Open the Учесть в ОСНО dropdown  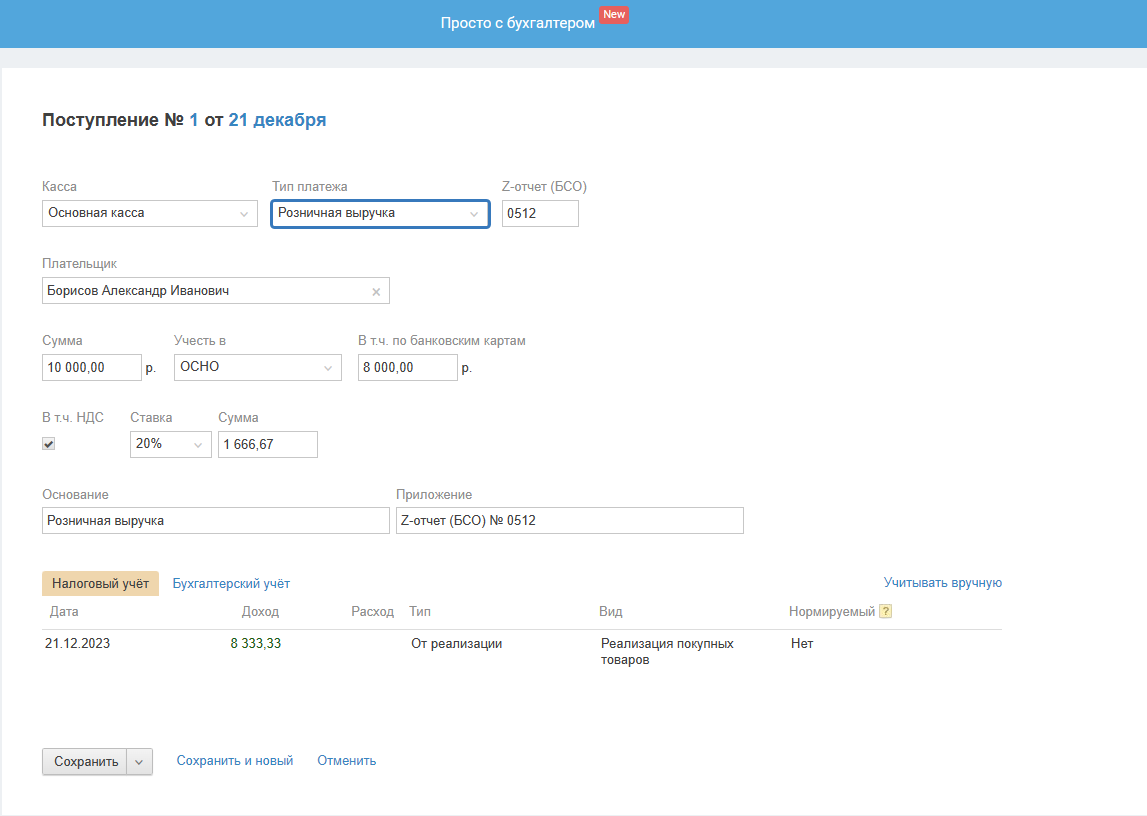(257, 367)
